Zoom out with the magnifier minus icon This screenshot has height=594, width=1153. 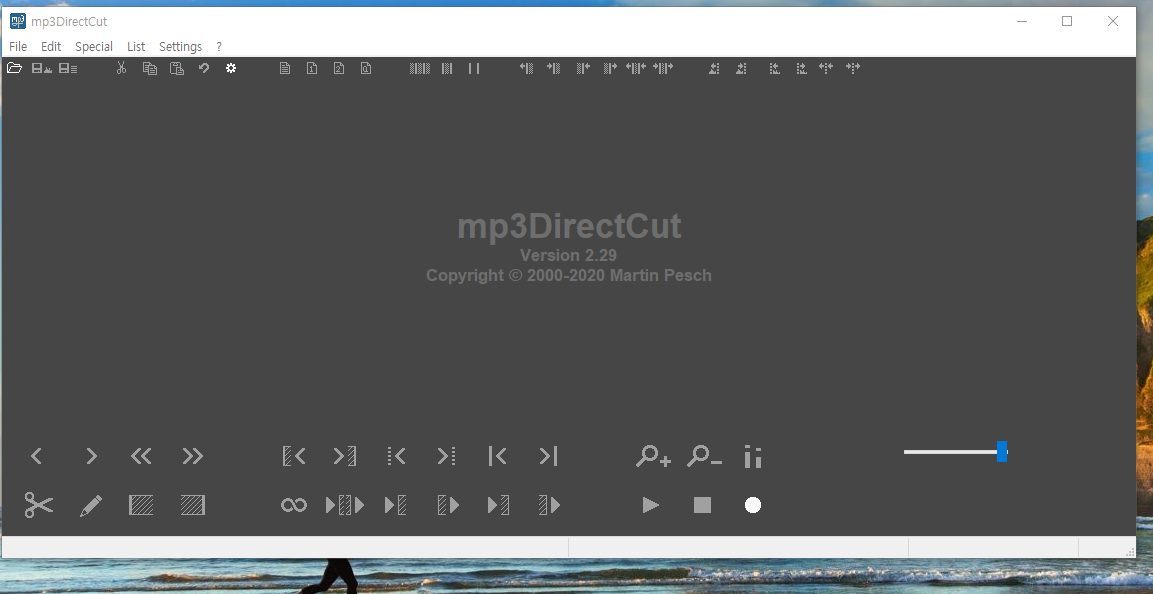(x=704, y=457)
